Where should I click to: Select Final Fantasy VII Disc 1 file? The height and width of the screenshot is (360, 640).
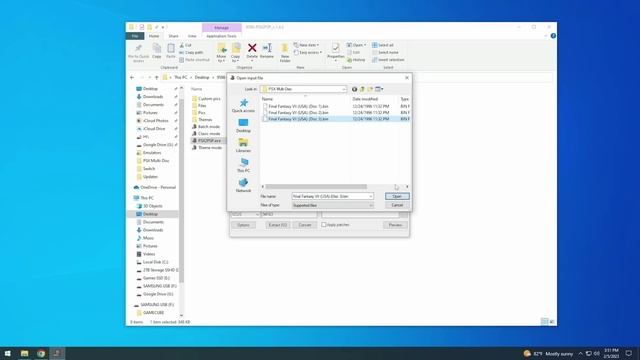(298, 106)
